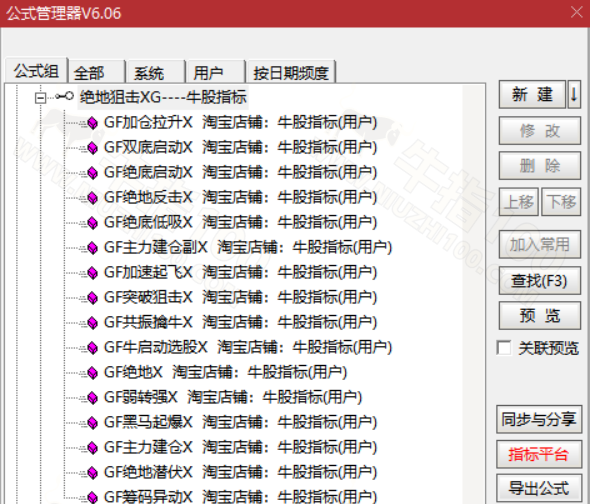Toggle the 关联预览 checkbox
The height and width of the screenshot is (504, 590).
coord(504,348)
